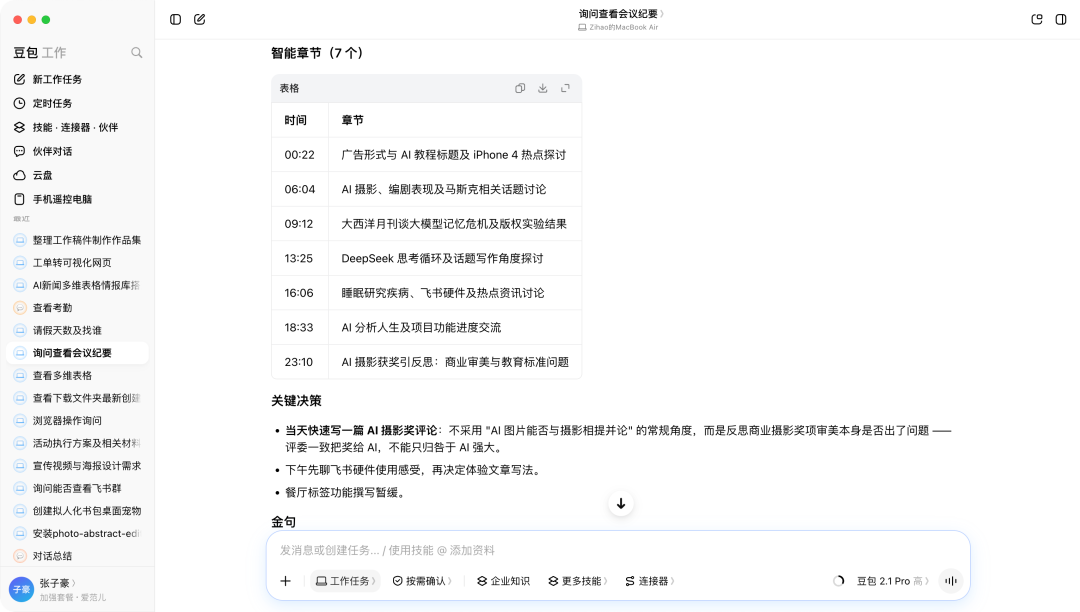1080x612 pixels.
Task: Open conversation 安装photo-abstract-edi
Action: click(x=77, y=534)
